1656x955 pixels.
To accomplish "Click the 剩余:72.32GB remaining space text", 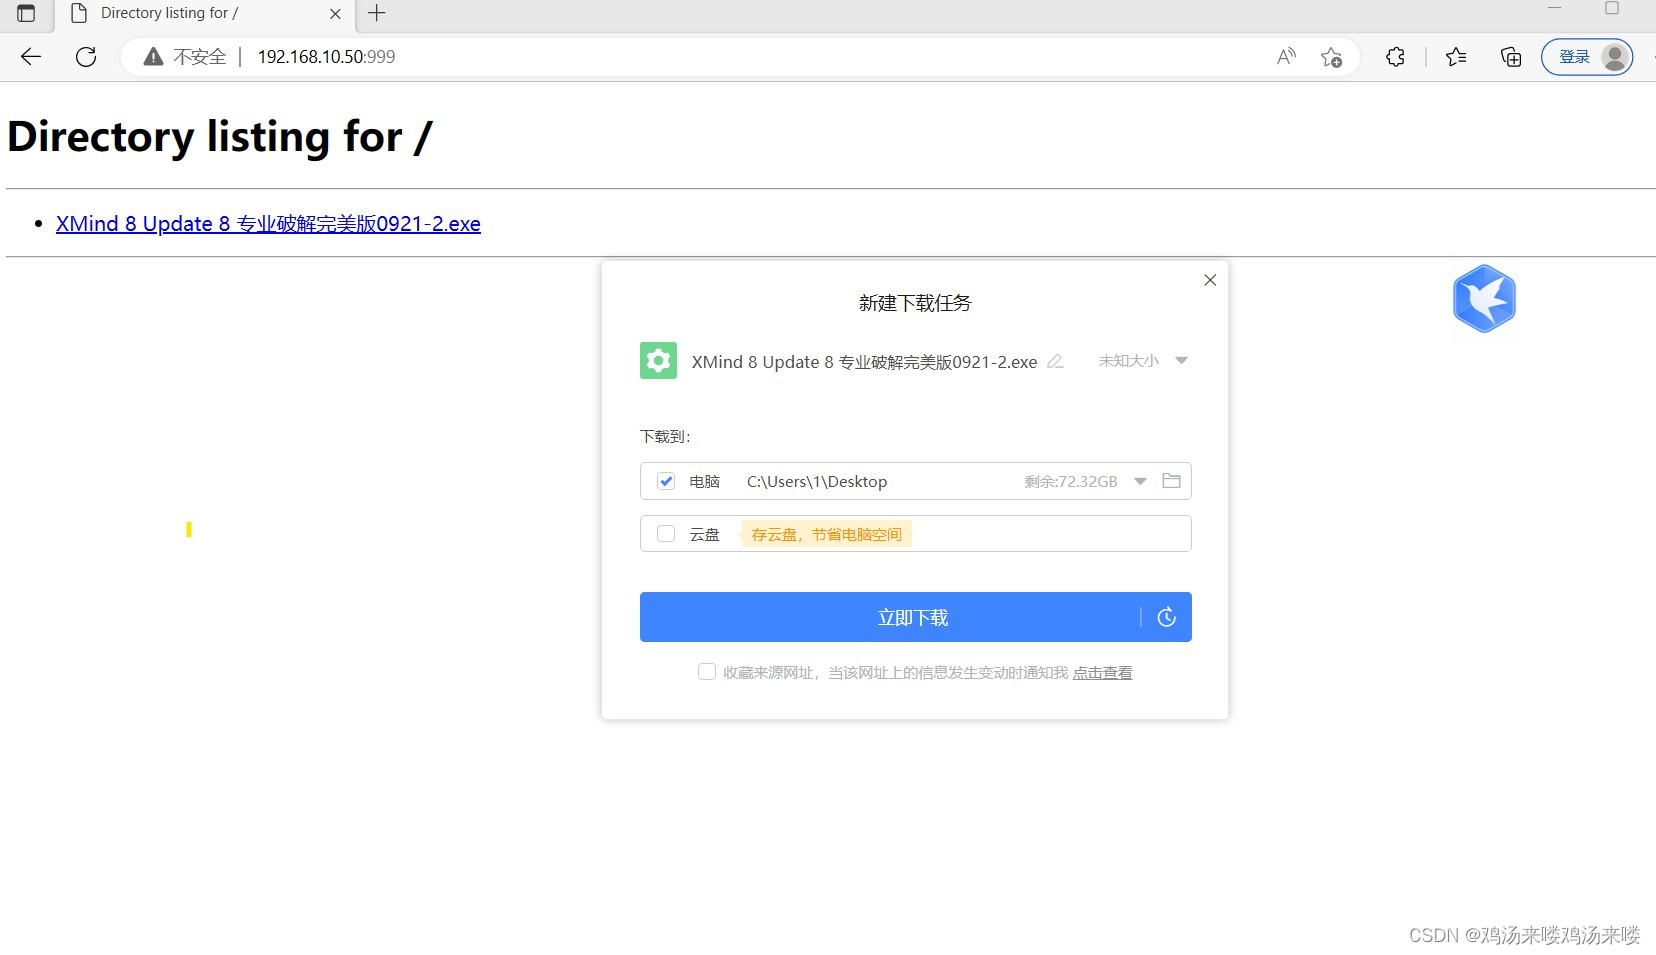I will click(1071, 481).
